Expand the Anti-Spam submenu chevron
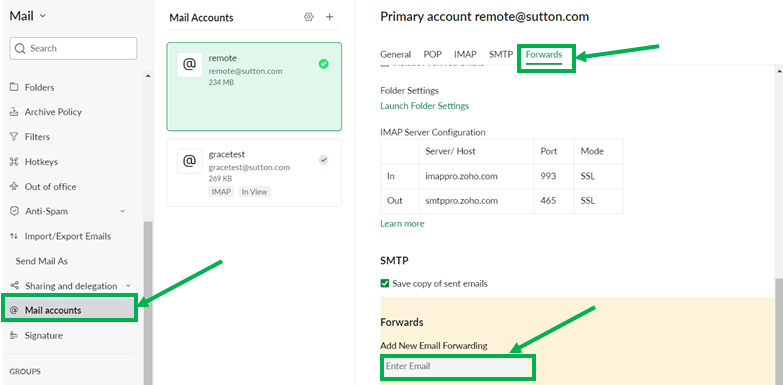Image resolution: width=783 pixels, height=385 pixels. [x=123, y=211]
